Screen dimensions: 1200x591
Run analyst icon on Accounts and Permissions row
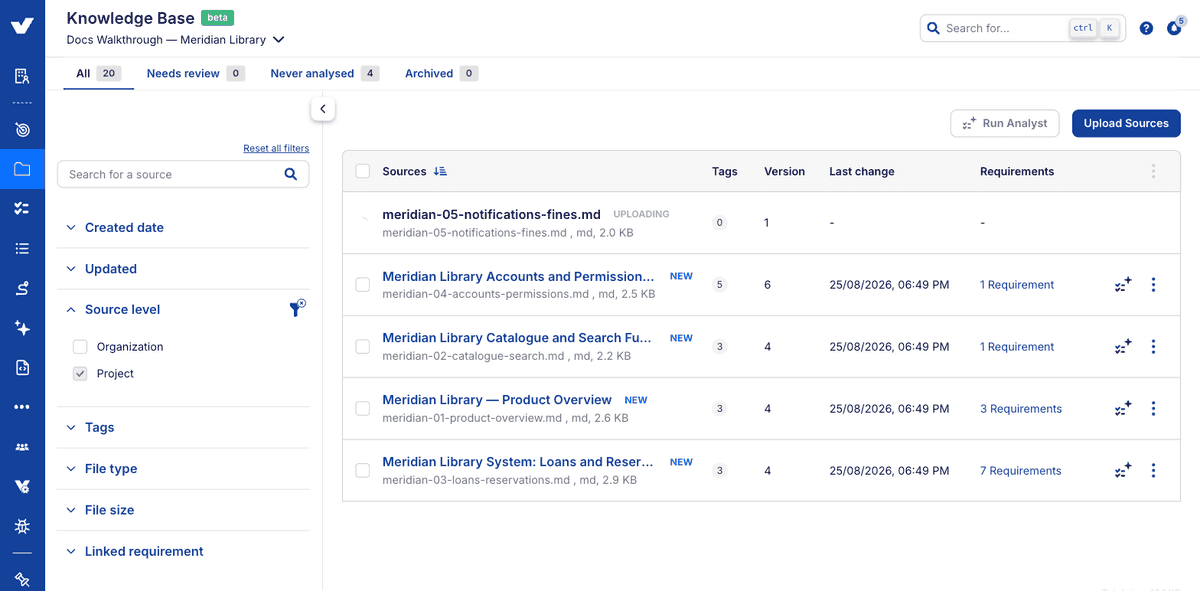1123,285
